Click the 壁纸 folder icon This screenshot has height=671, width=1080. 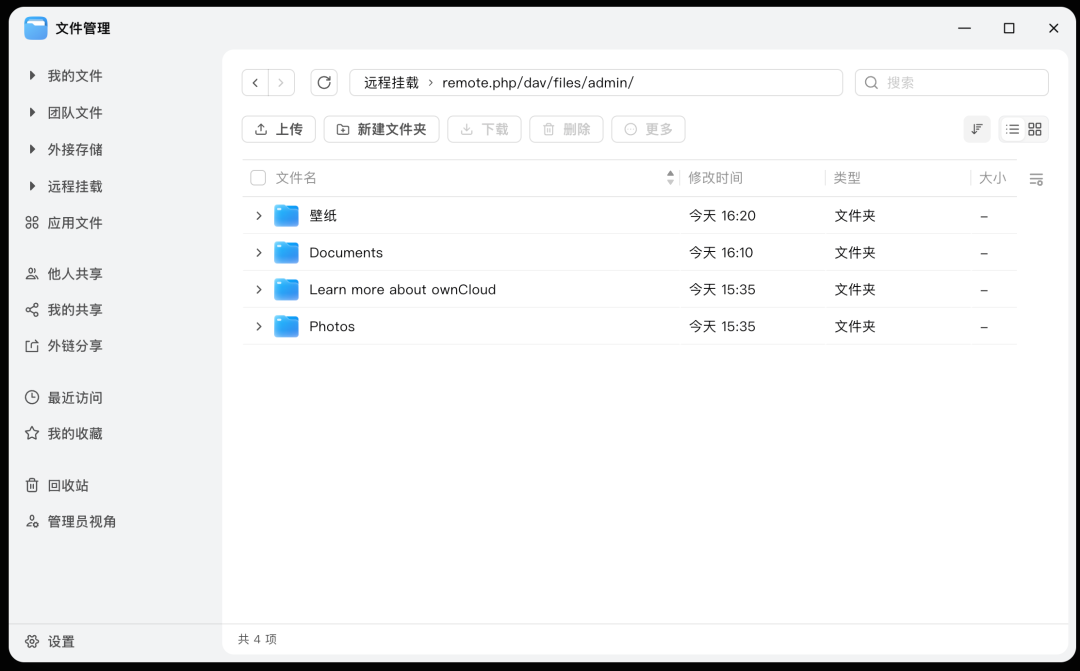point(287,216)
